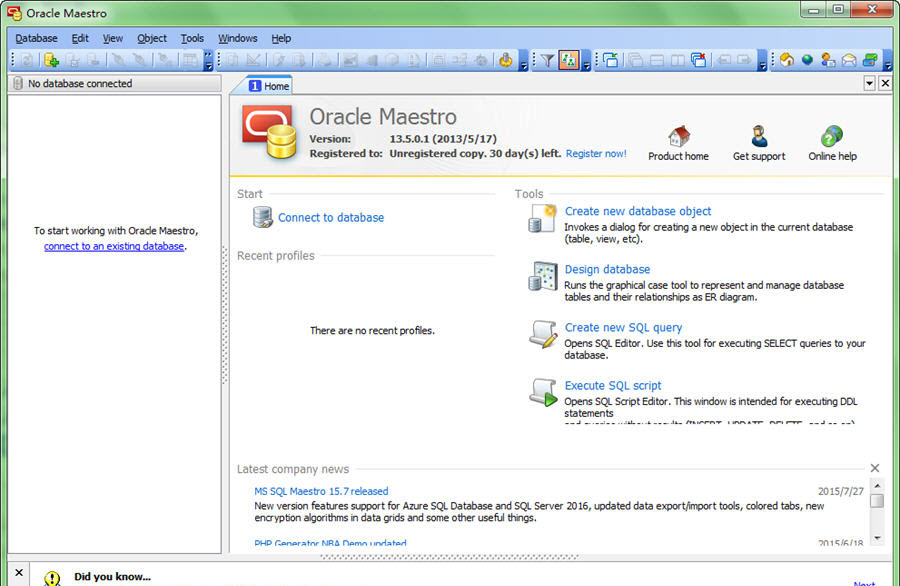Image resolution: width=900 pixels, height=586 pixels.
Task: Select the Home tab
Action: pos(269,86)
